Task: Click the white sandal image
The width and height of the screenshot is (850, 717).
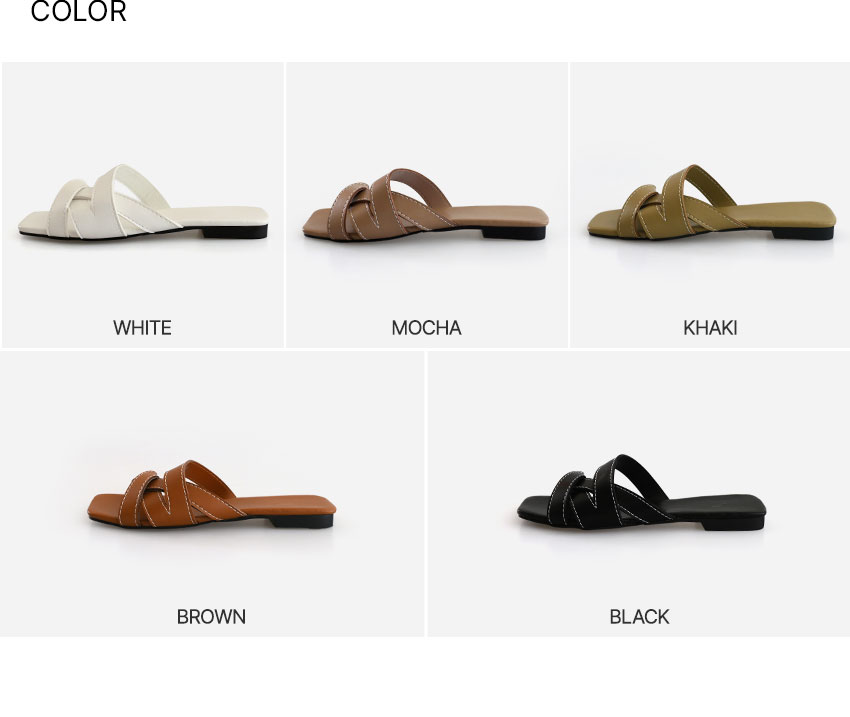Action: [143, 202]
